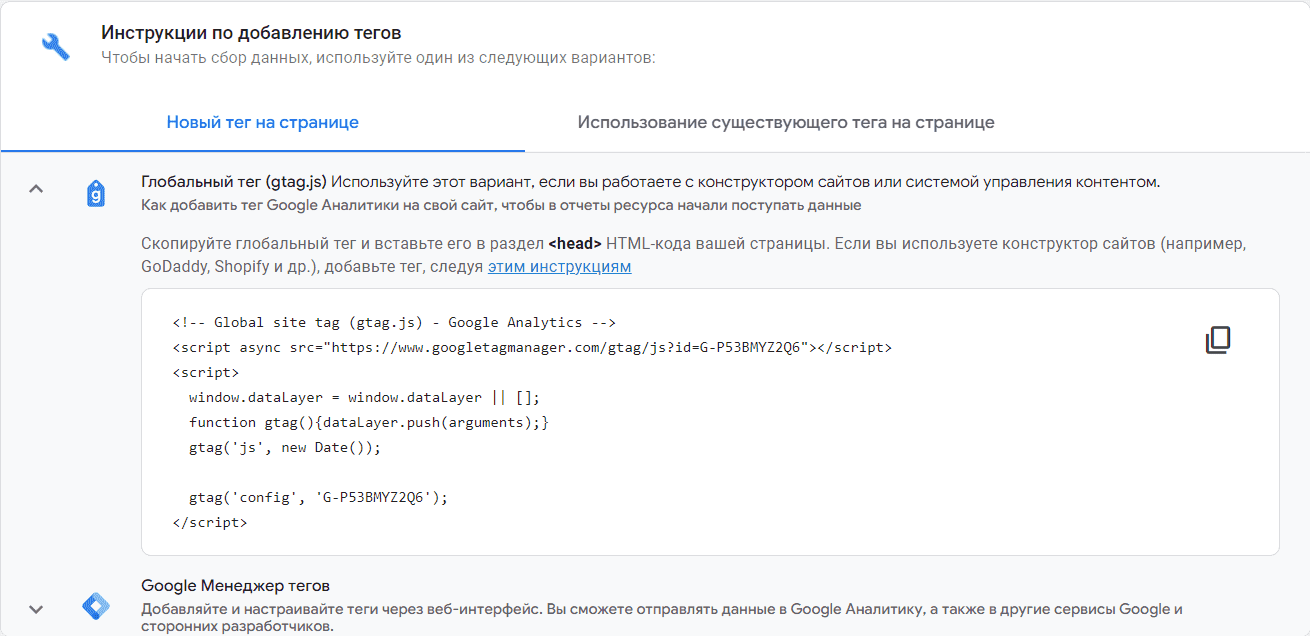Collapse the Глобальный тег (gtag.js) section
The width and height of the screenshot is (1310, 636).
tap(36, 188)
